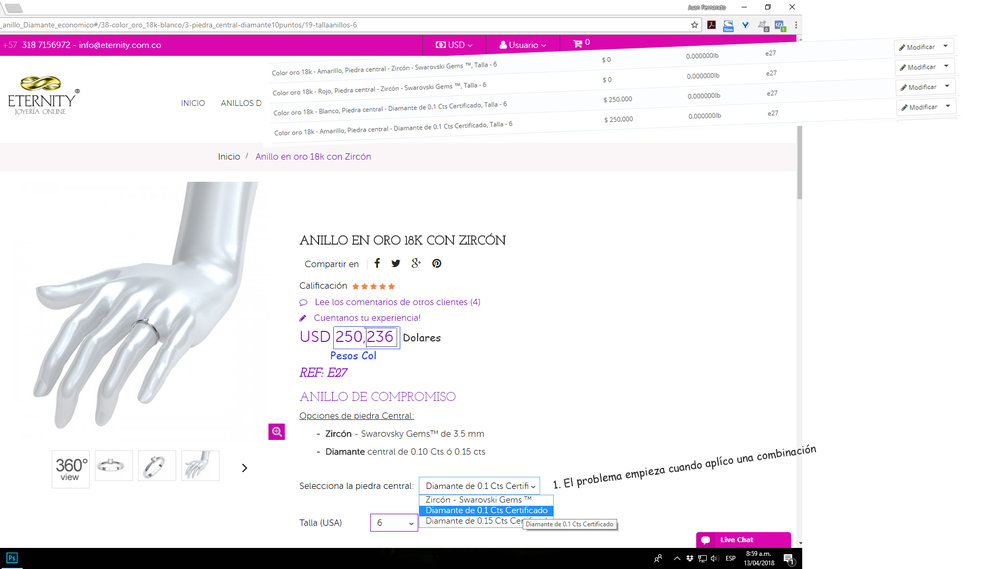Open the piedra central dropdown

(479, 485)
